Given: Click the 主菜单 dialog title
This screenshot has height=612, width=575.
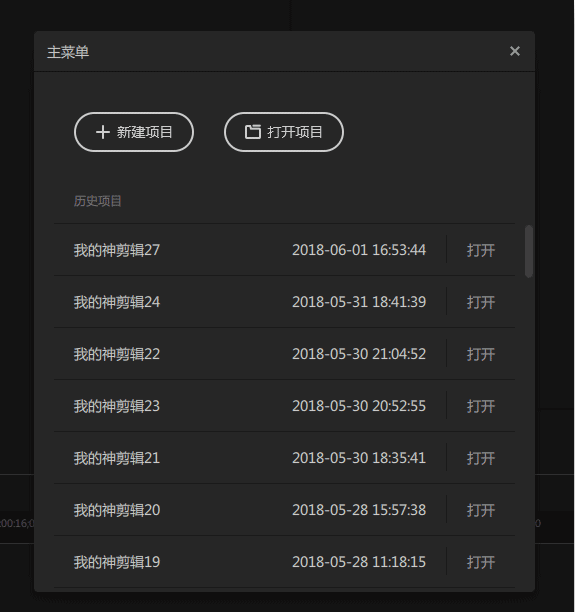Looking at the screenshot, I should pyautogui.click(x=68, y=52).
